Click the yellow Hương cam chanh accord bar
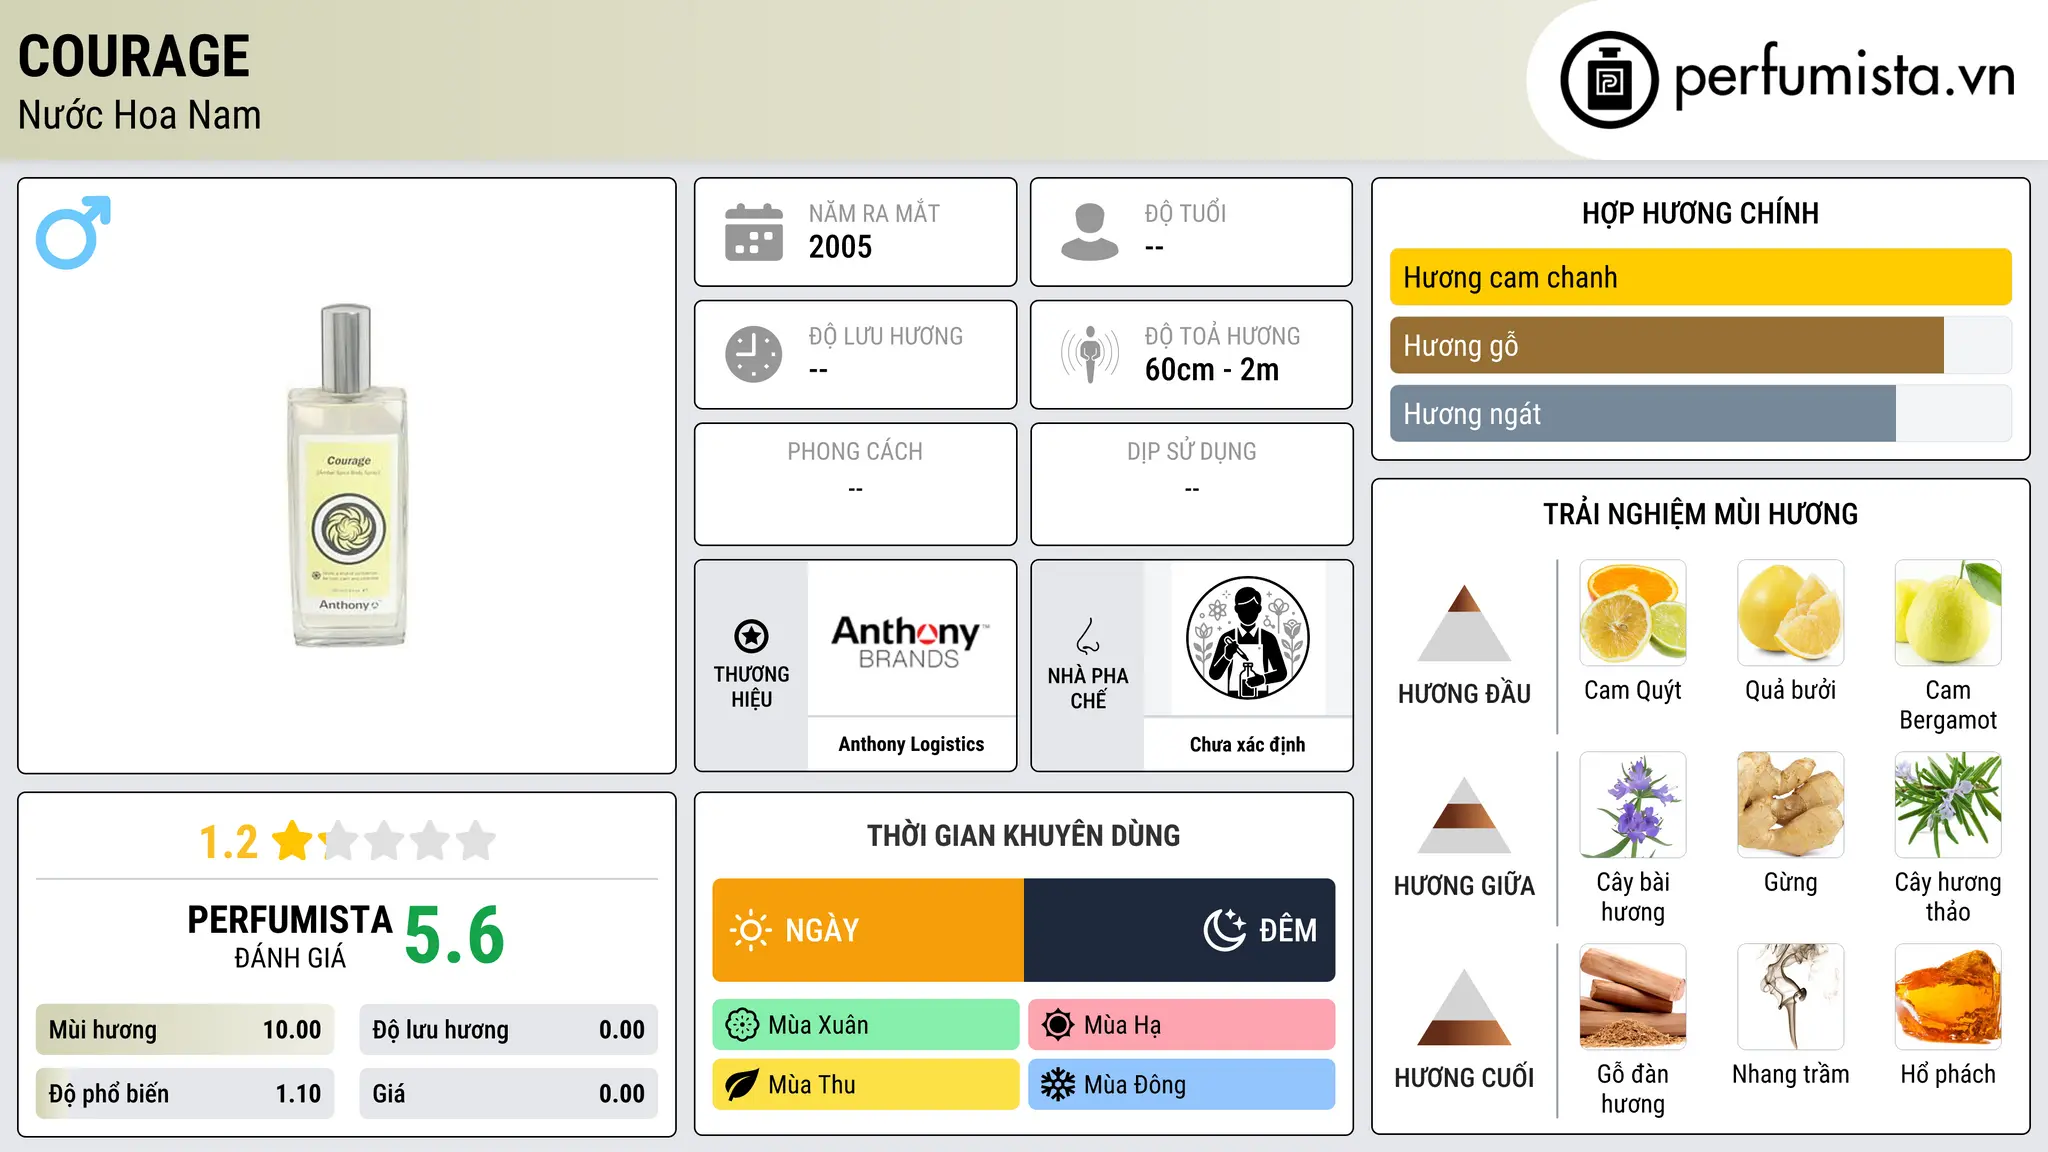This screenshot has width=2048, height=1152. [1700, 277]
